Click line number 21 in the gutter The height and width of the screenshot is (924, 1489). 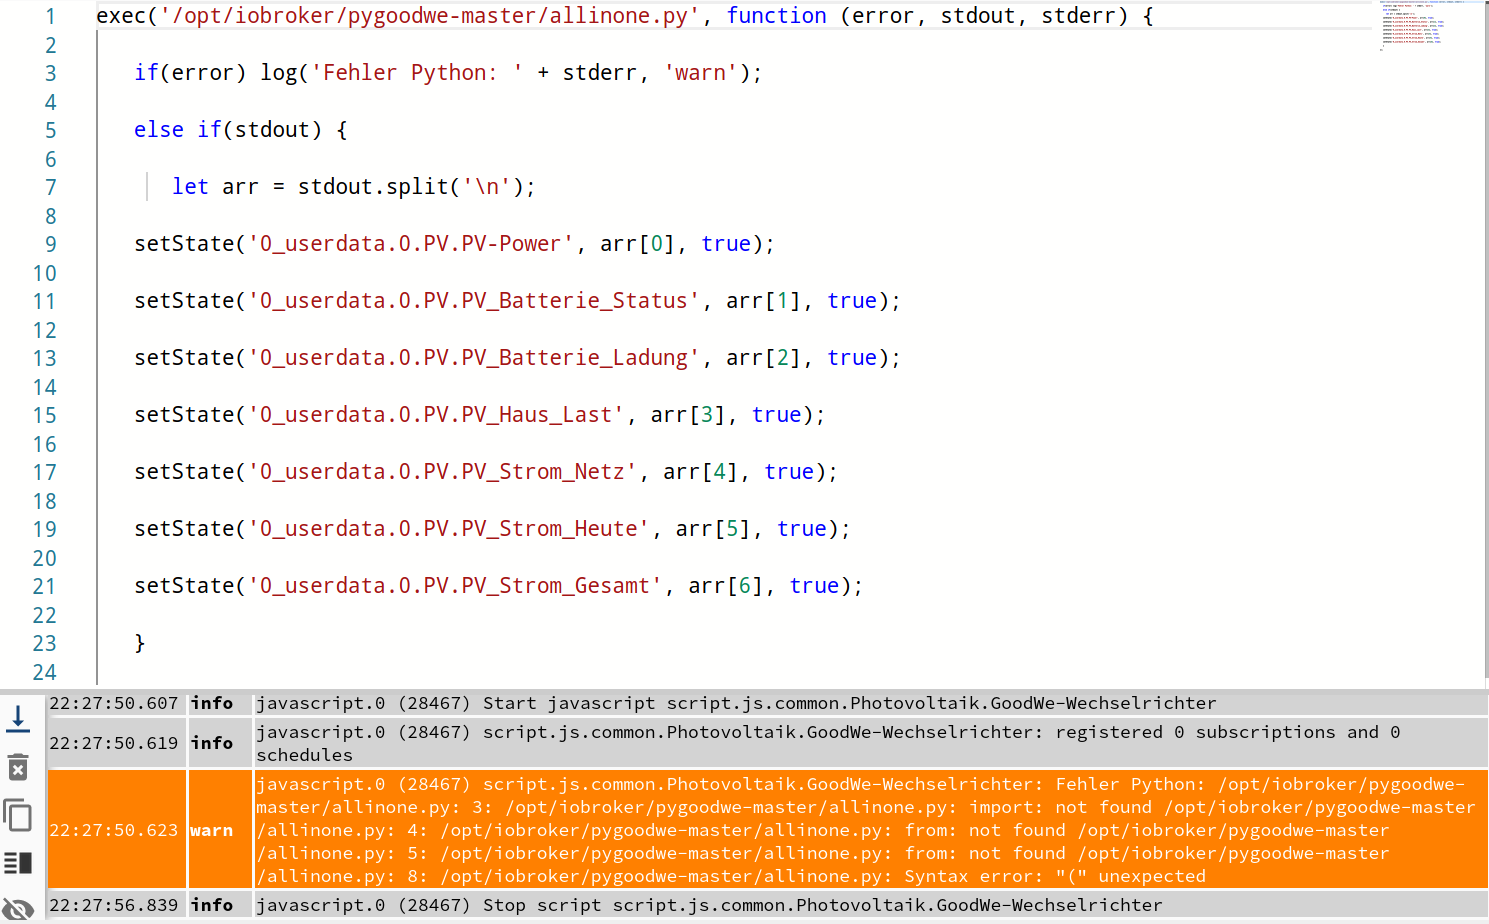pos(44,586)
